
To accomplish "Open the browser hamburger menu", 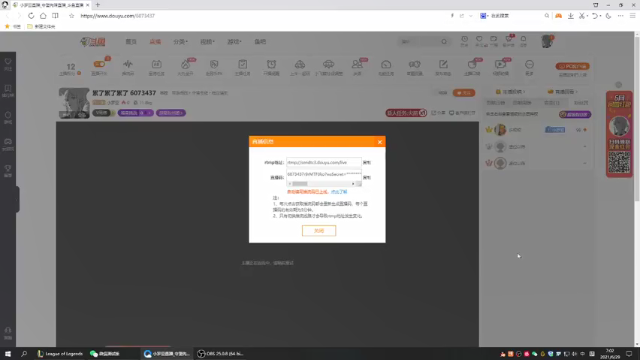I will (x=632, y=16).
